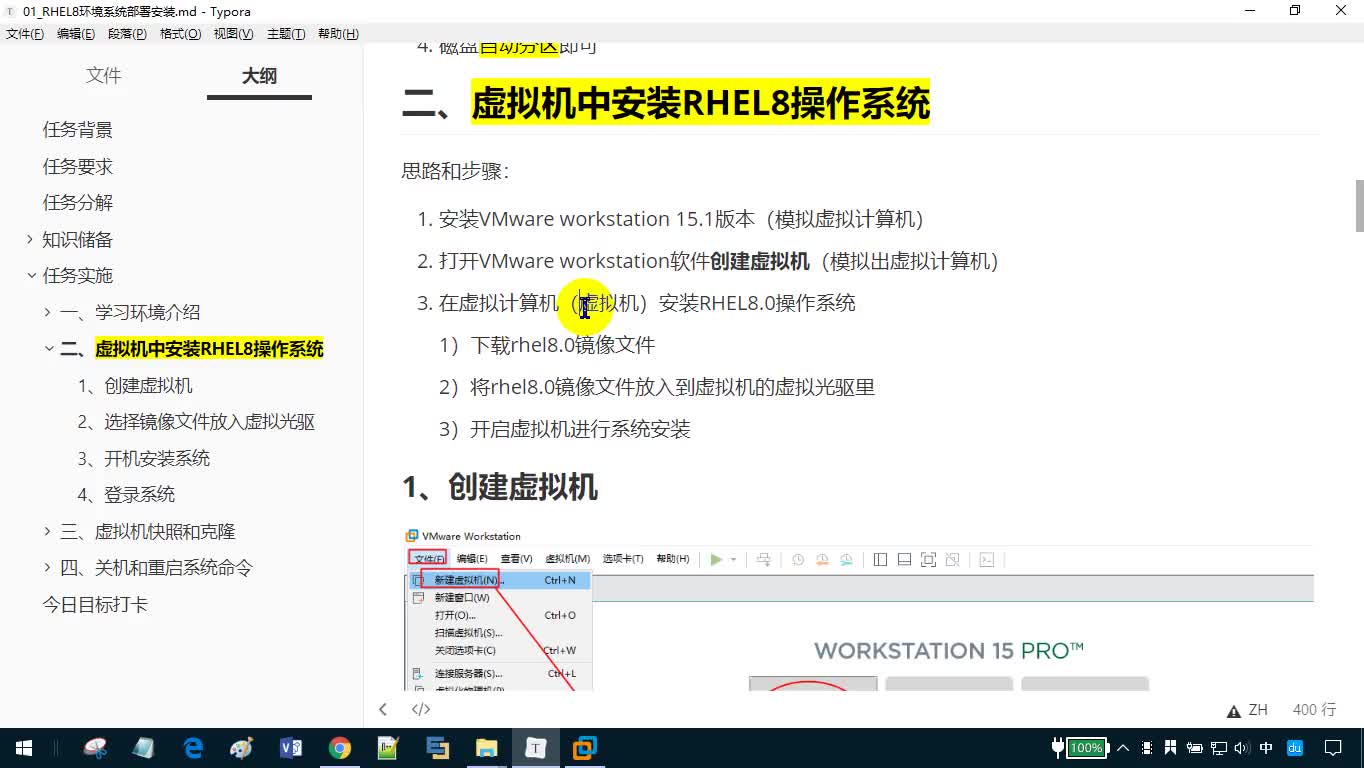Open Google Chrome from the taskbar
The image size is (1364, 768).
(340, 748)
